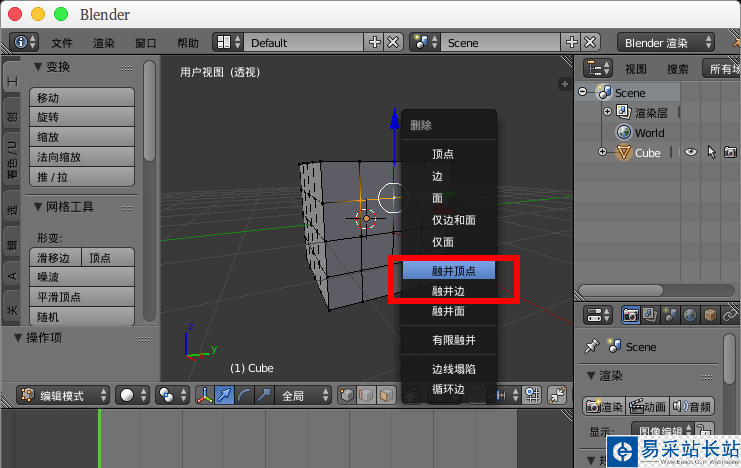Click the outliner horizontal scrollbar

(x=620, y=290)
